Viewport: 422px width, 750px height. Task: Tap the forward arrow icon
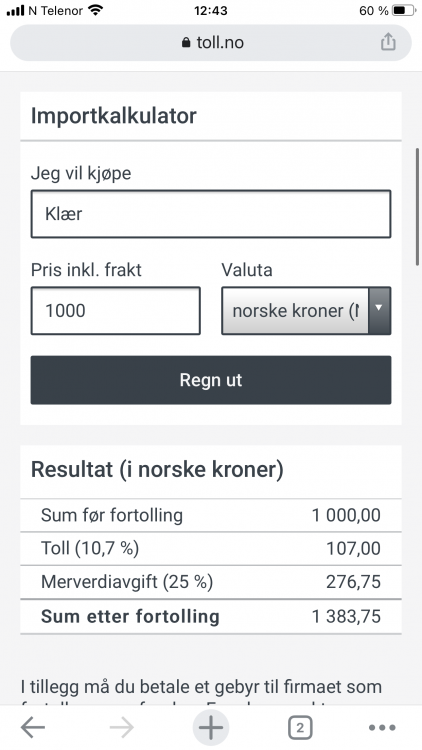click(122, 728)
